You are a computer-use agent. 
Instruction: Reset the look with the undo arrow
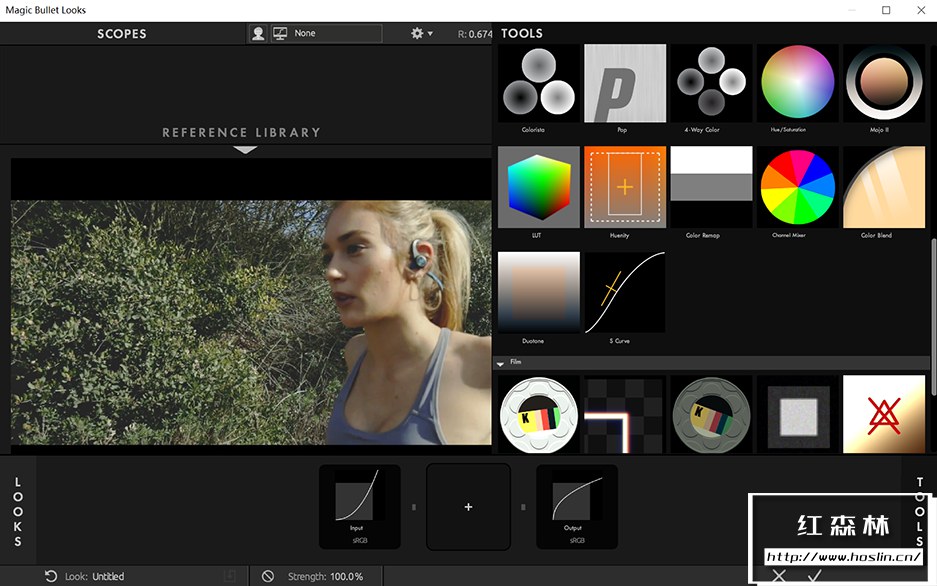51,576
